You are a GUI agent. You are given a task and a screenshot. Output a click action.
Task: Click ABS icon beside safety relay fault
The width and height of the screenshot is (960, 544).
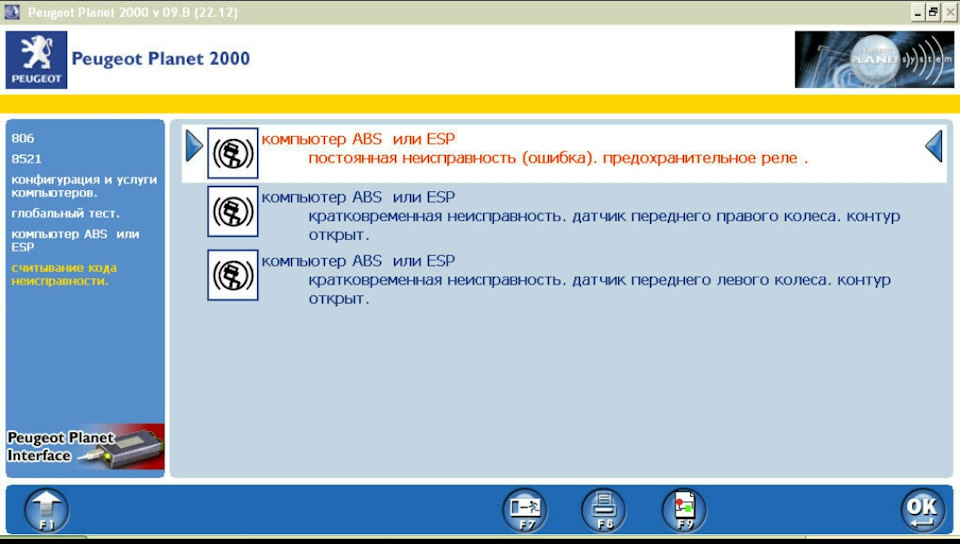click(233, 153)
